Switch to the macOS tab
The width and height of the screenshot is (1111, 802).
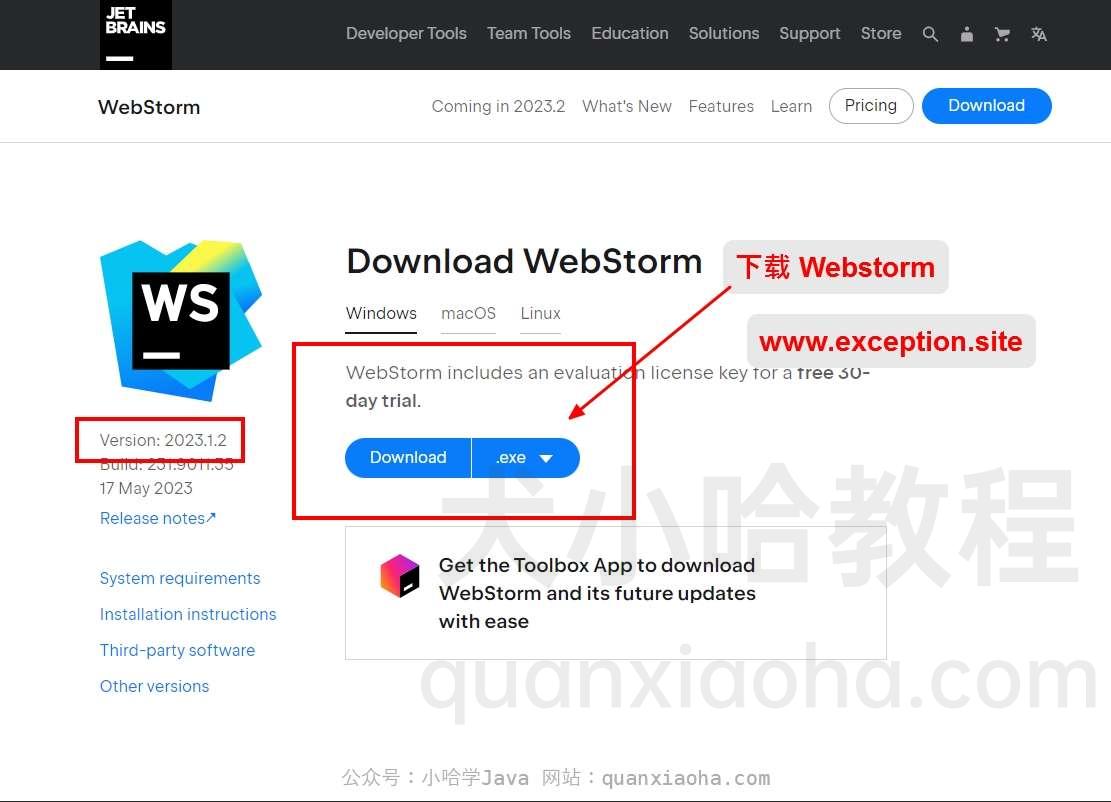(468, 314)
